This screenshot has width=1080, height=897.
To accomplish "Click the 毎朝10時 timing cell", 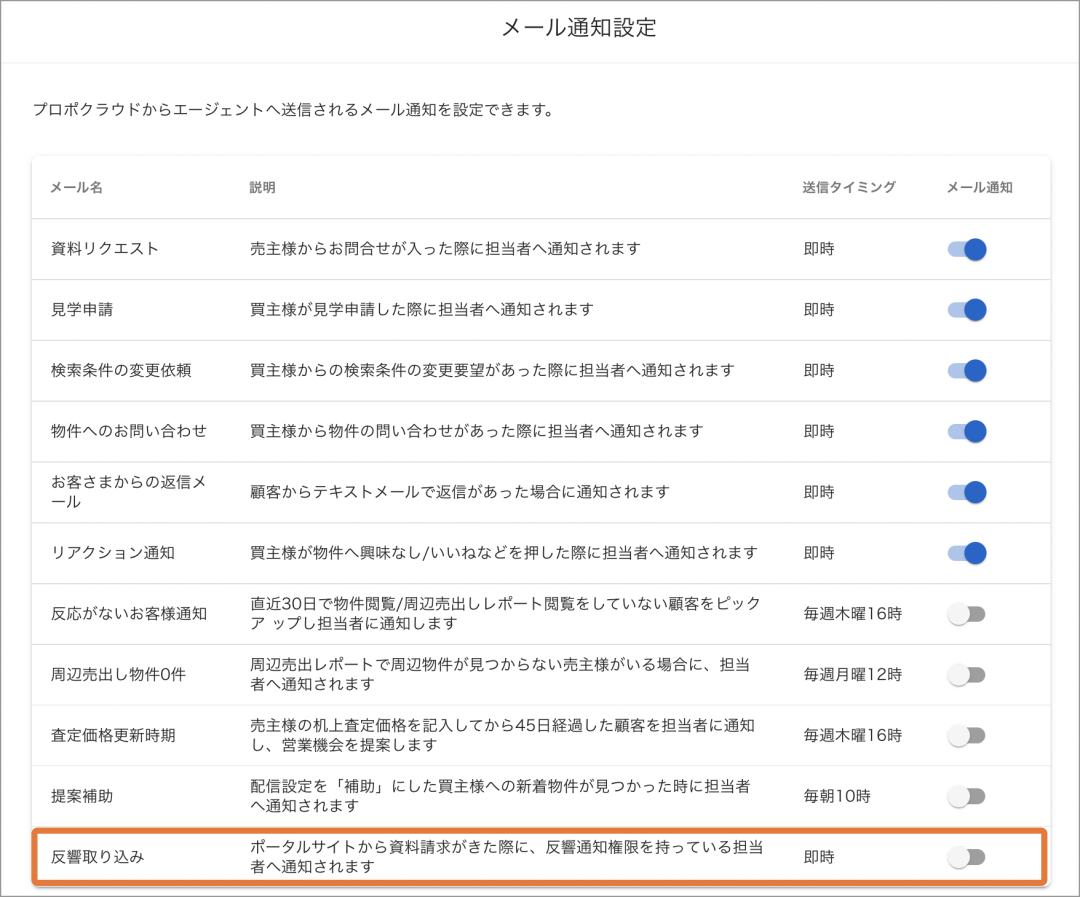I will click(837, 796).
